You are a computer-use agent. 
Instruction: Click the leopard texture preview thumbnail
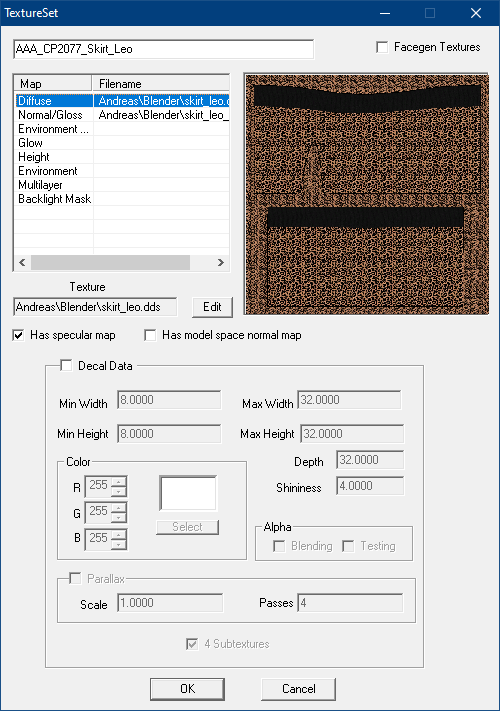click(x=366, y=194)
